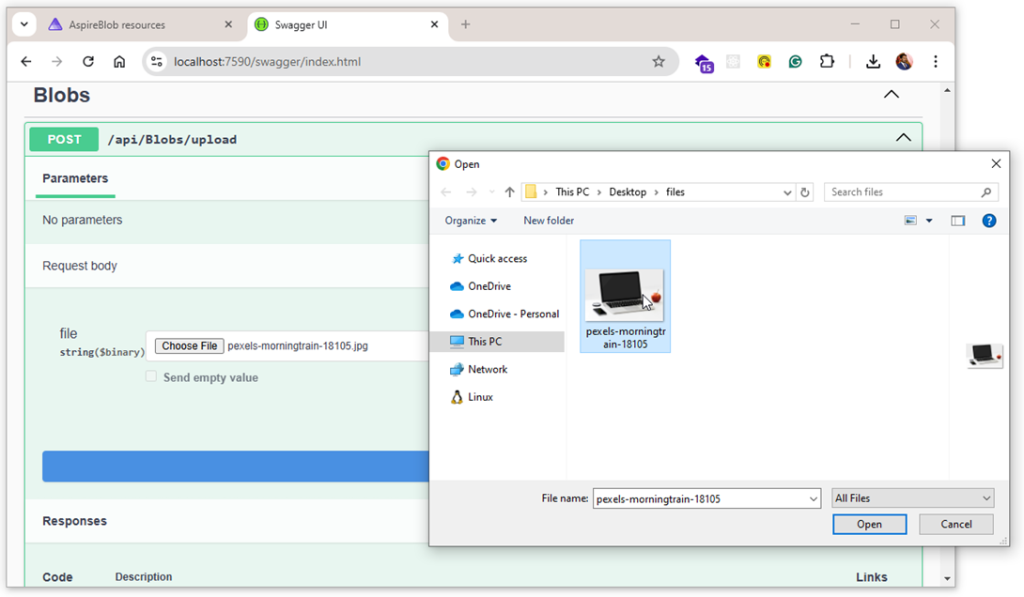Click the browser profile avatar
The height and width of the screenshot is (597, 1024).
(x=903, y=61)
